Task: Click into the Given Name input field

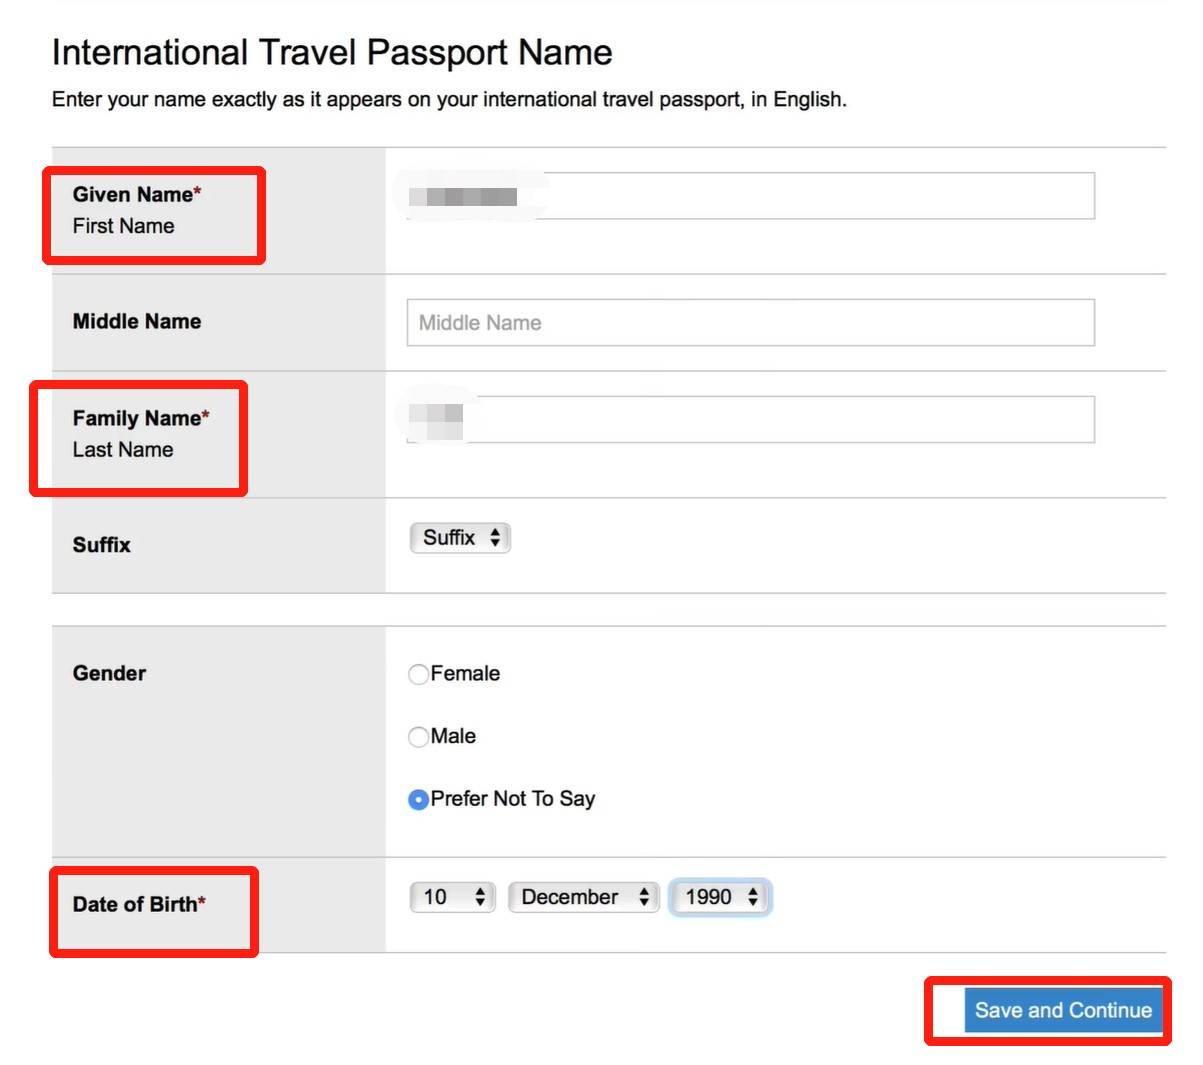Action: click(750, 196)
